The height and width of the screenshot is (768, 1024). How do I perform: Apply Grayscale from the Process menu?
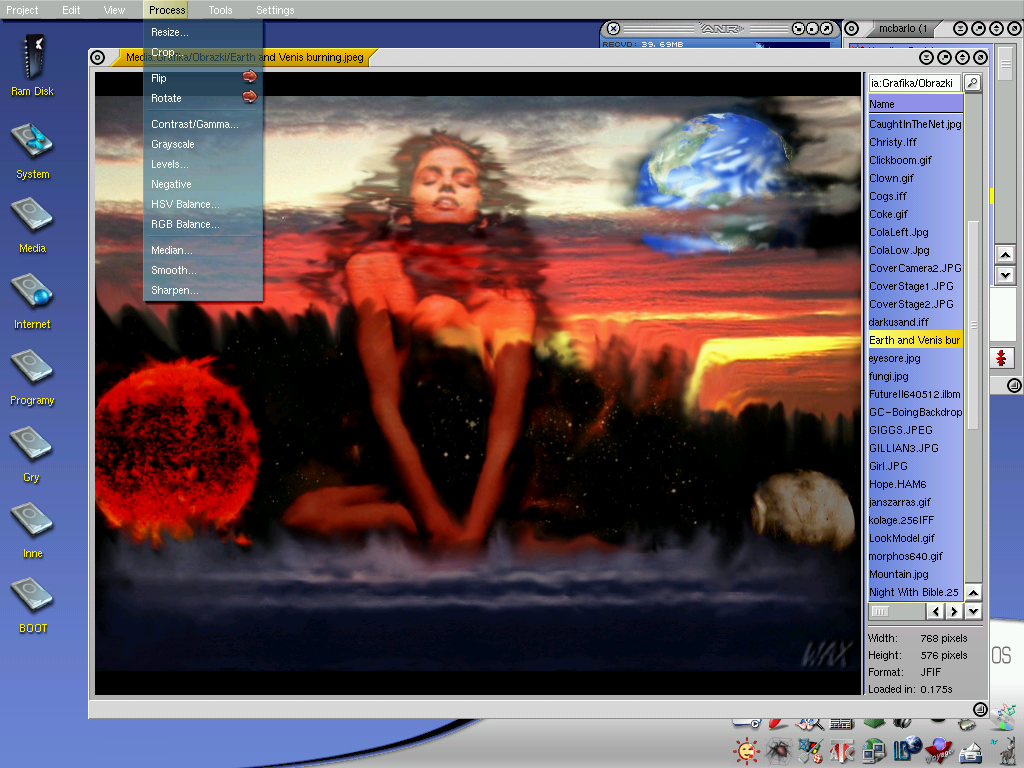(x=203, y=144)
